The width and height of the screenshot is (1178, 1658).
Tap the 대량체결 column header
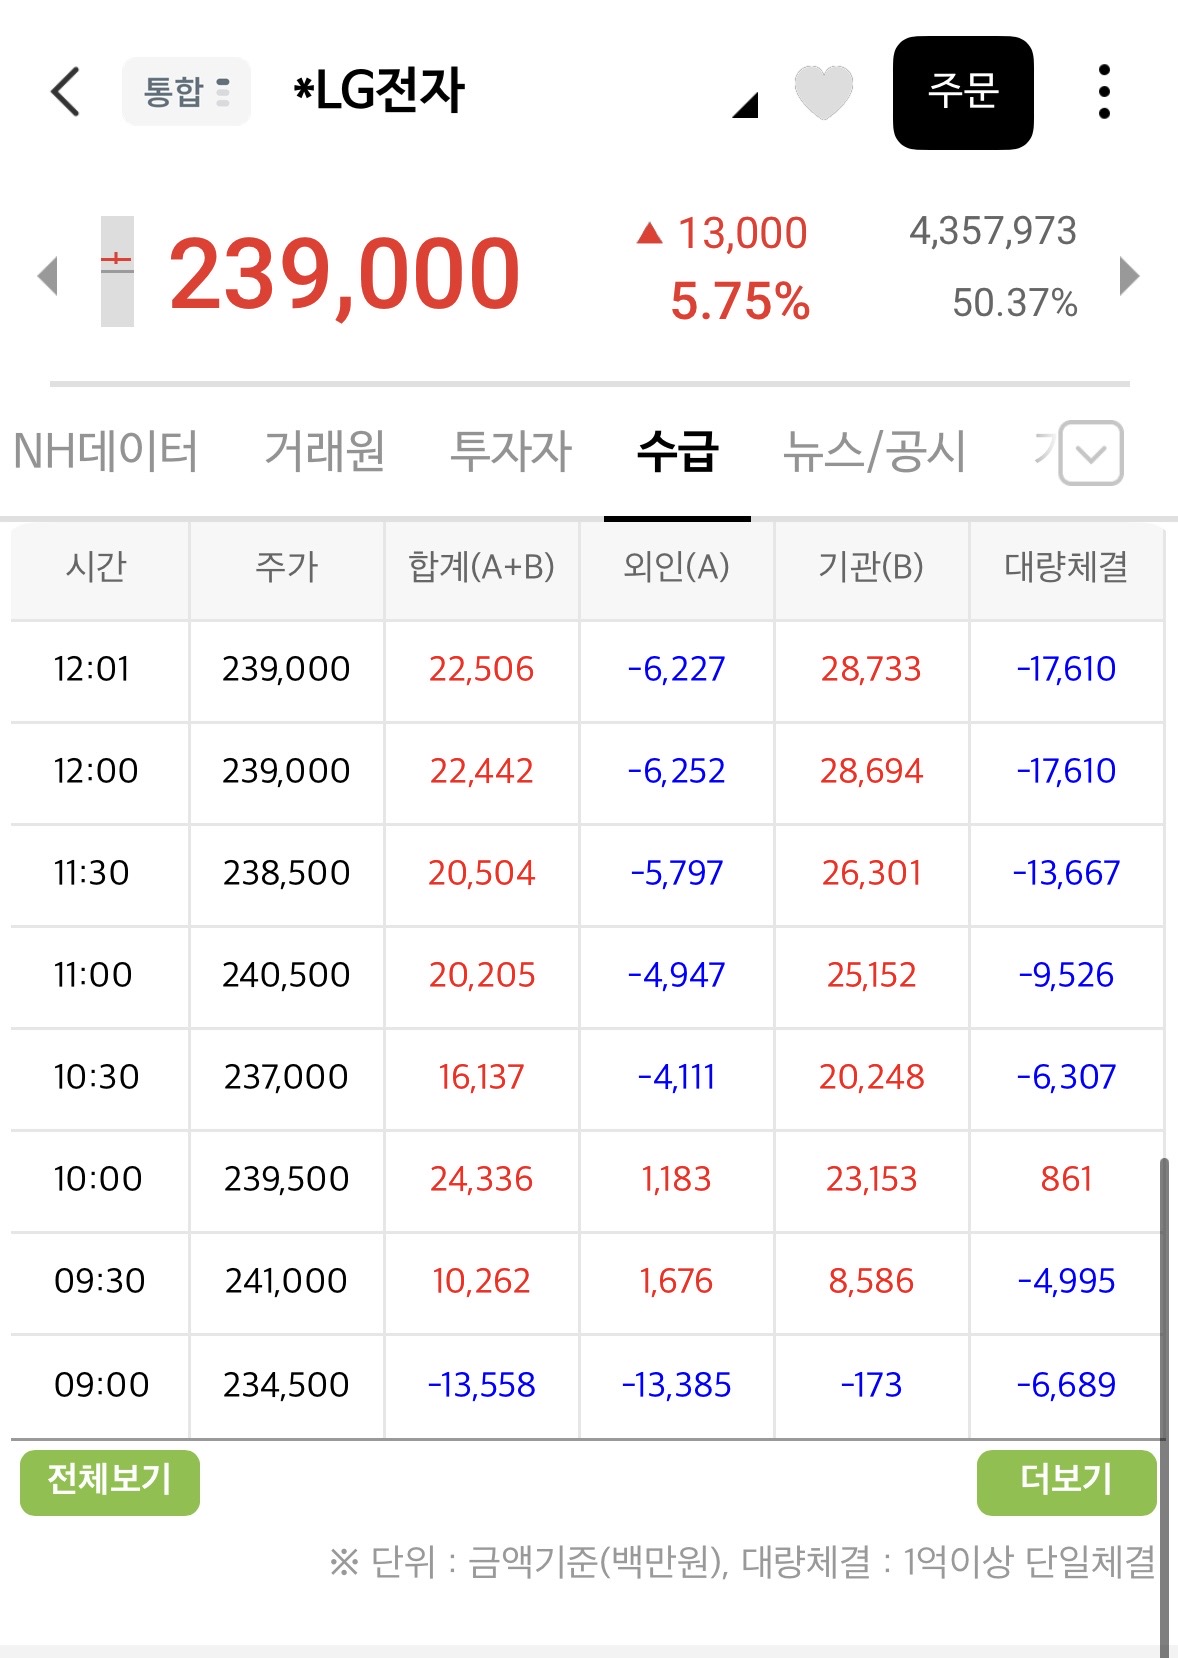[1066, 567]
